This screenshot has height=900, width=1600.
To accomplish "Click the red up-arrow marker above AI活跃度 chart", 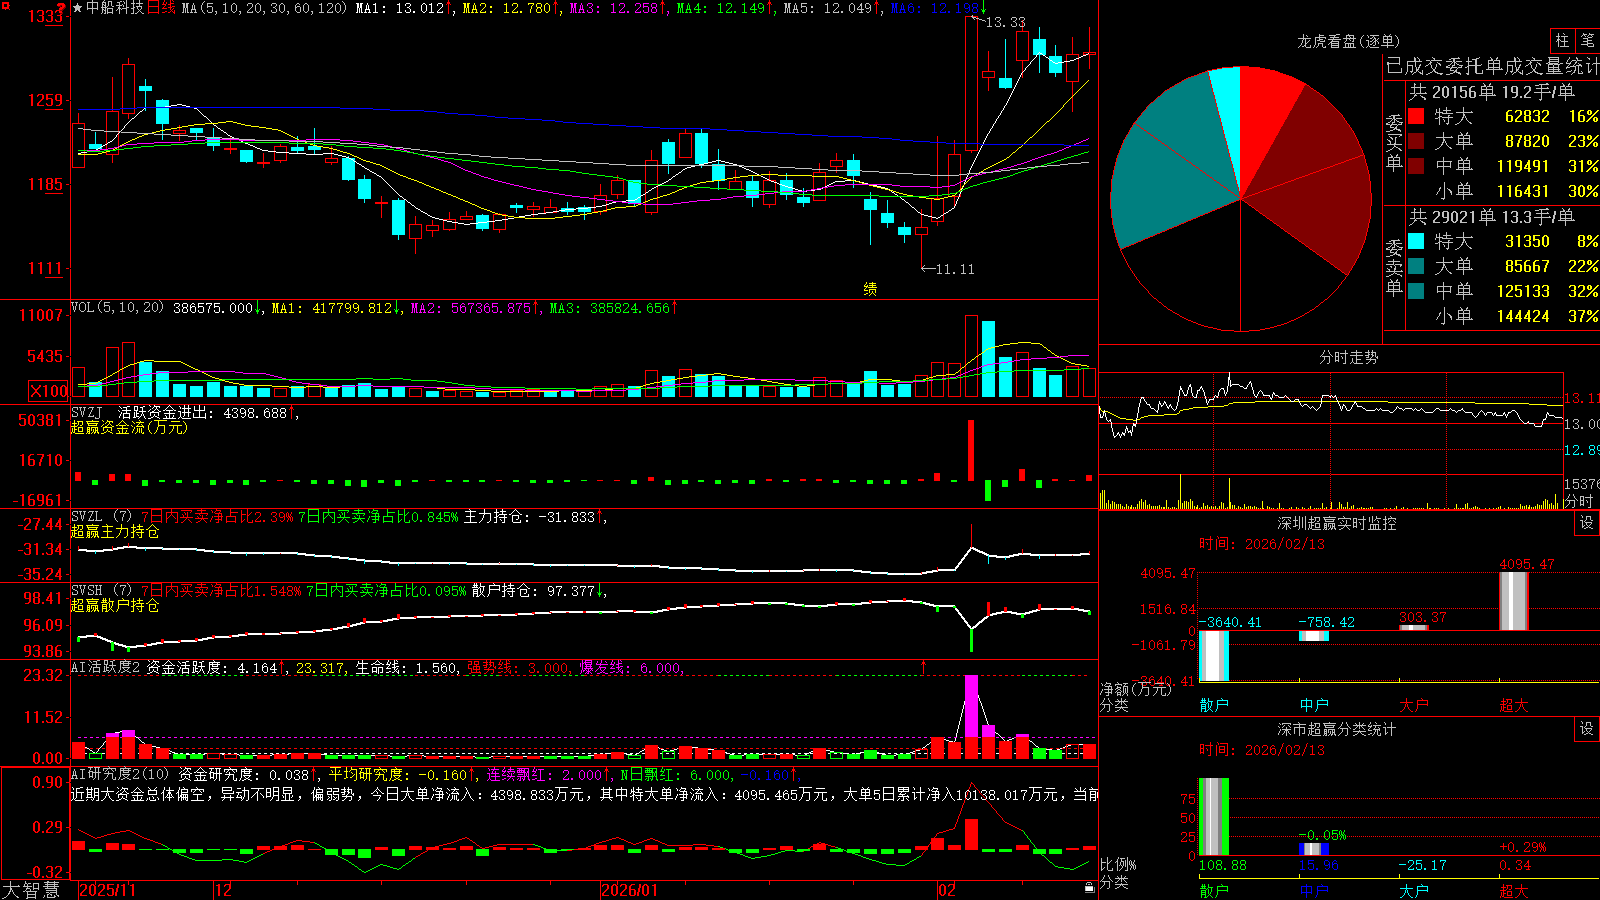I will coord(923,665).
